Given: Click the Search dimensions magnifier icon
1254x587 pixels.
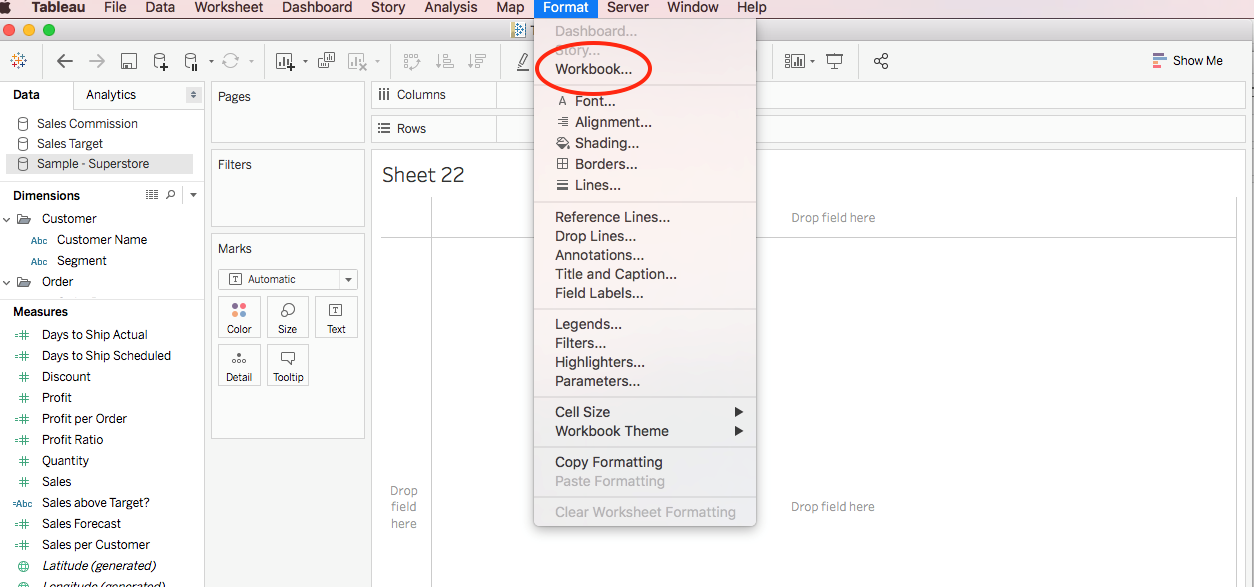Looking at the screenshot, I should [171, 195].
